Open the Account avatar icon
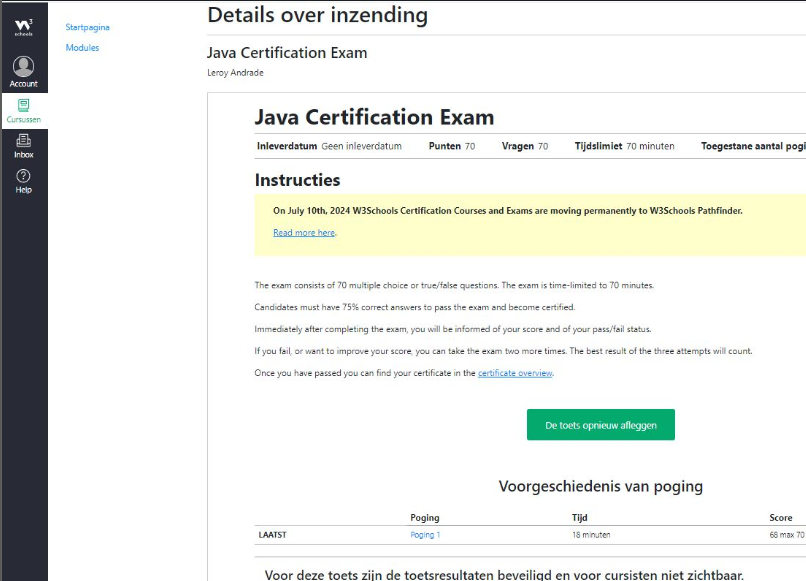The height and width of the screenshot is (581, 806). tap(23, 67)
